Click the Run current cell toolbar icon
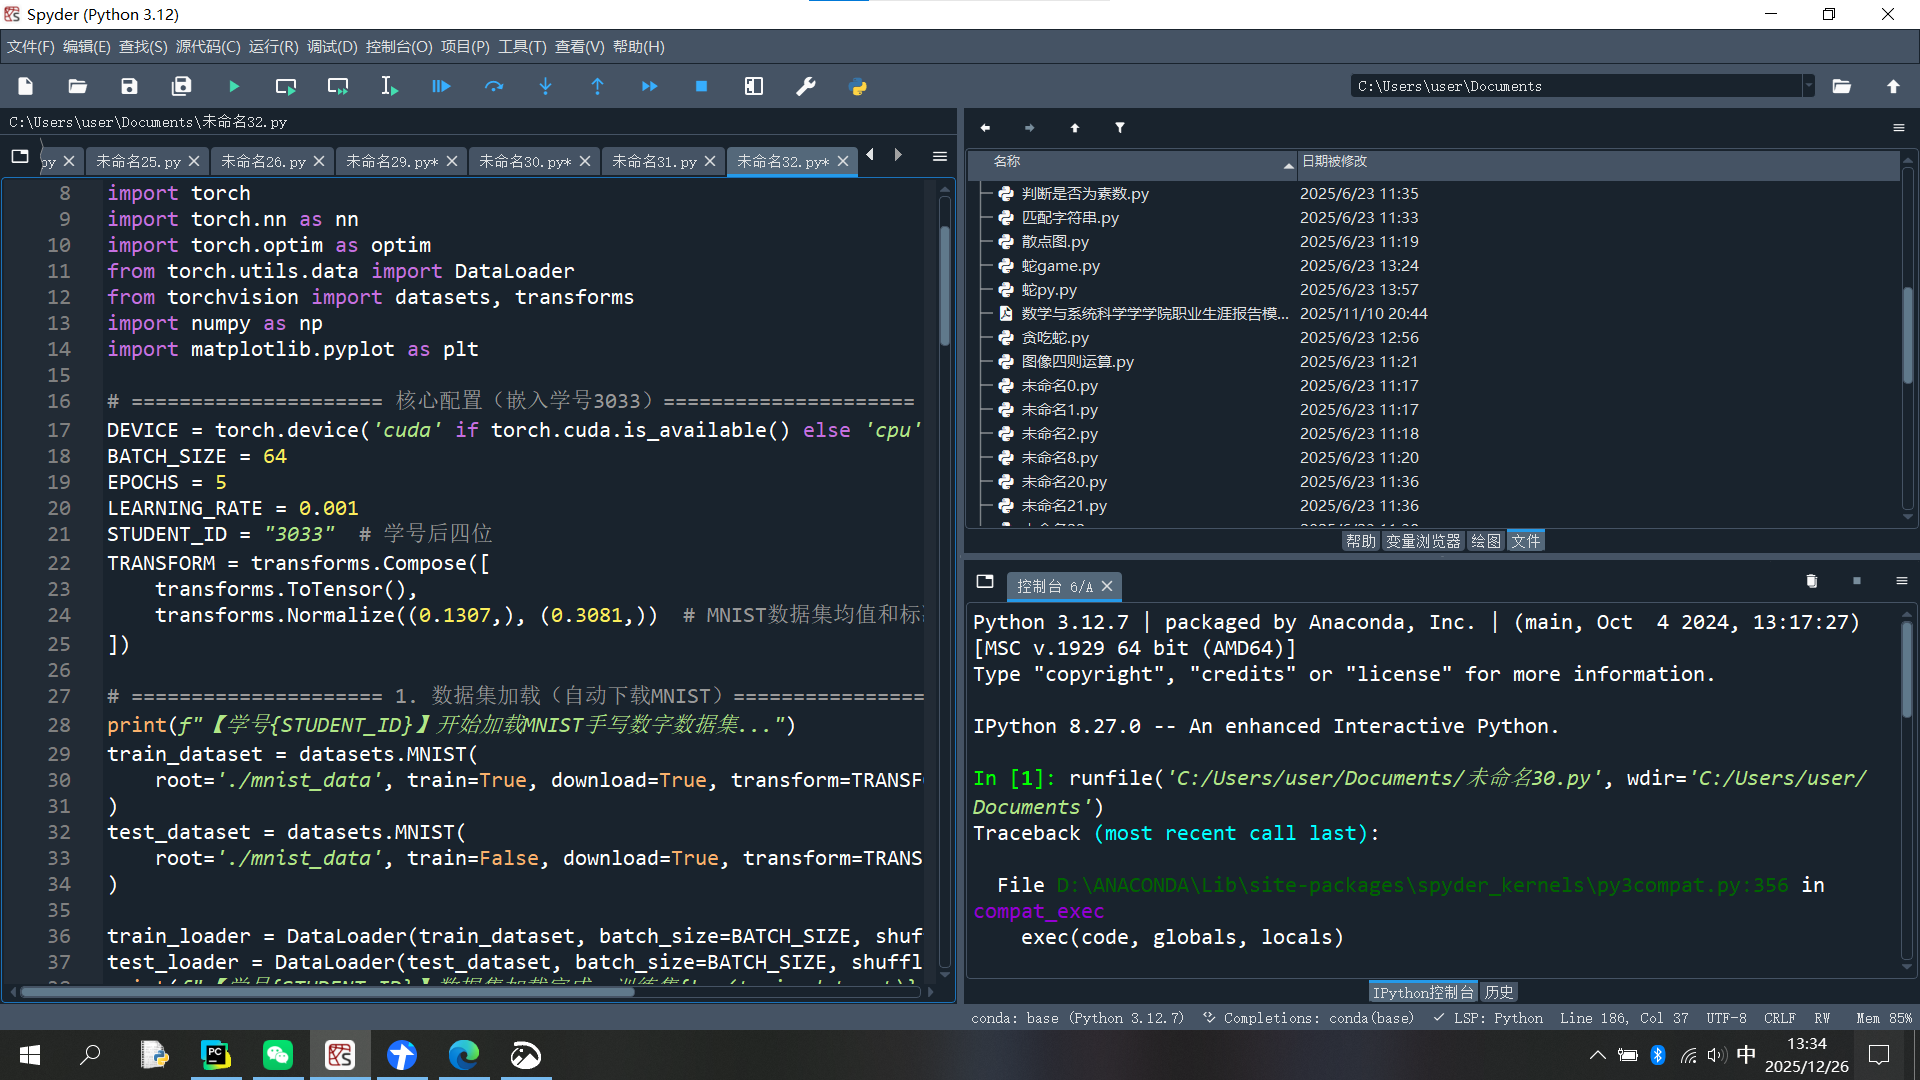Image resolution: width=1920 pixels, height=1080 pixels. coord(286,87)
